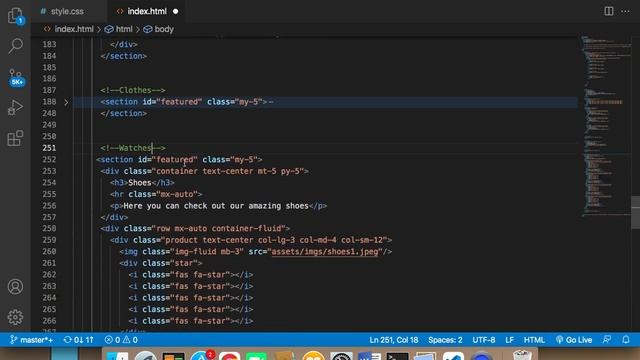Click Terminal icon in the dock
The width and height of the screenshot is (640, 360).
[x=397, y=356]
